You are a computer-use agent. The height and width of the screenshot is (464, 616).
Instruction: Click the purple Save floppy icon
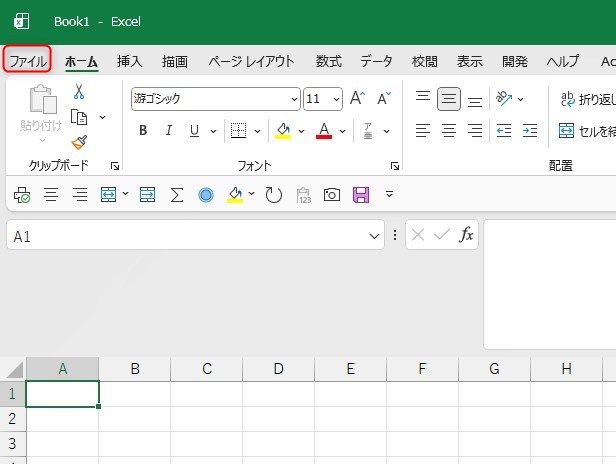pyautogui.click(x=361, y=194)
